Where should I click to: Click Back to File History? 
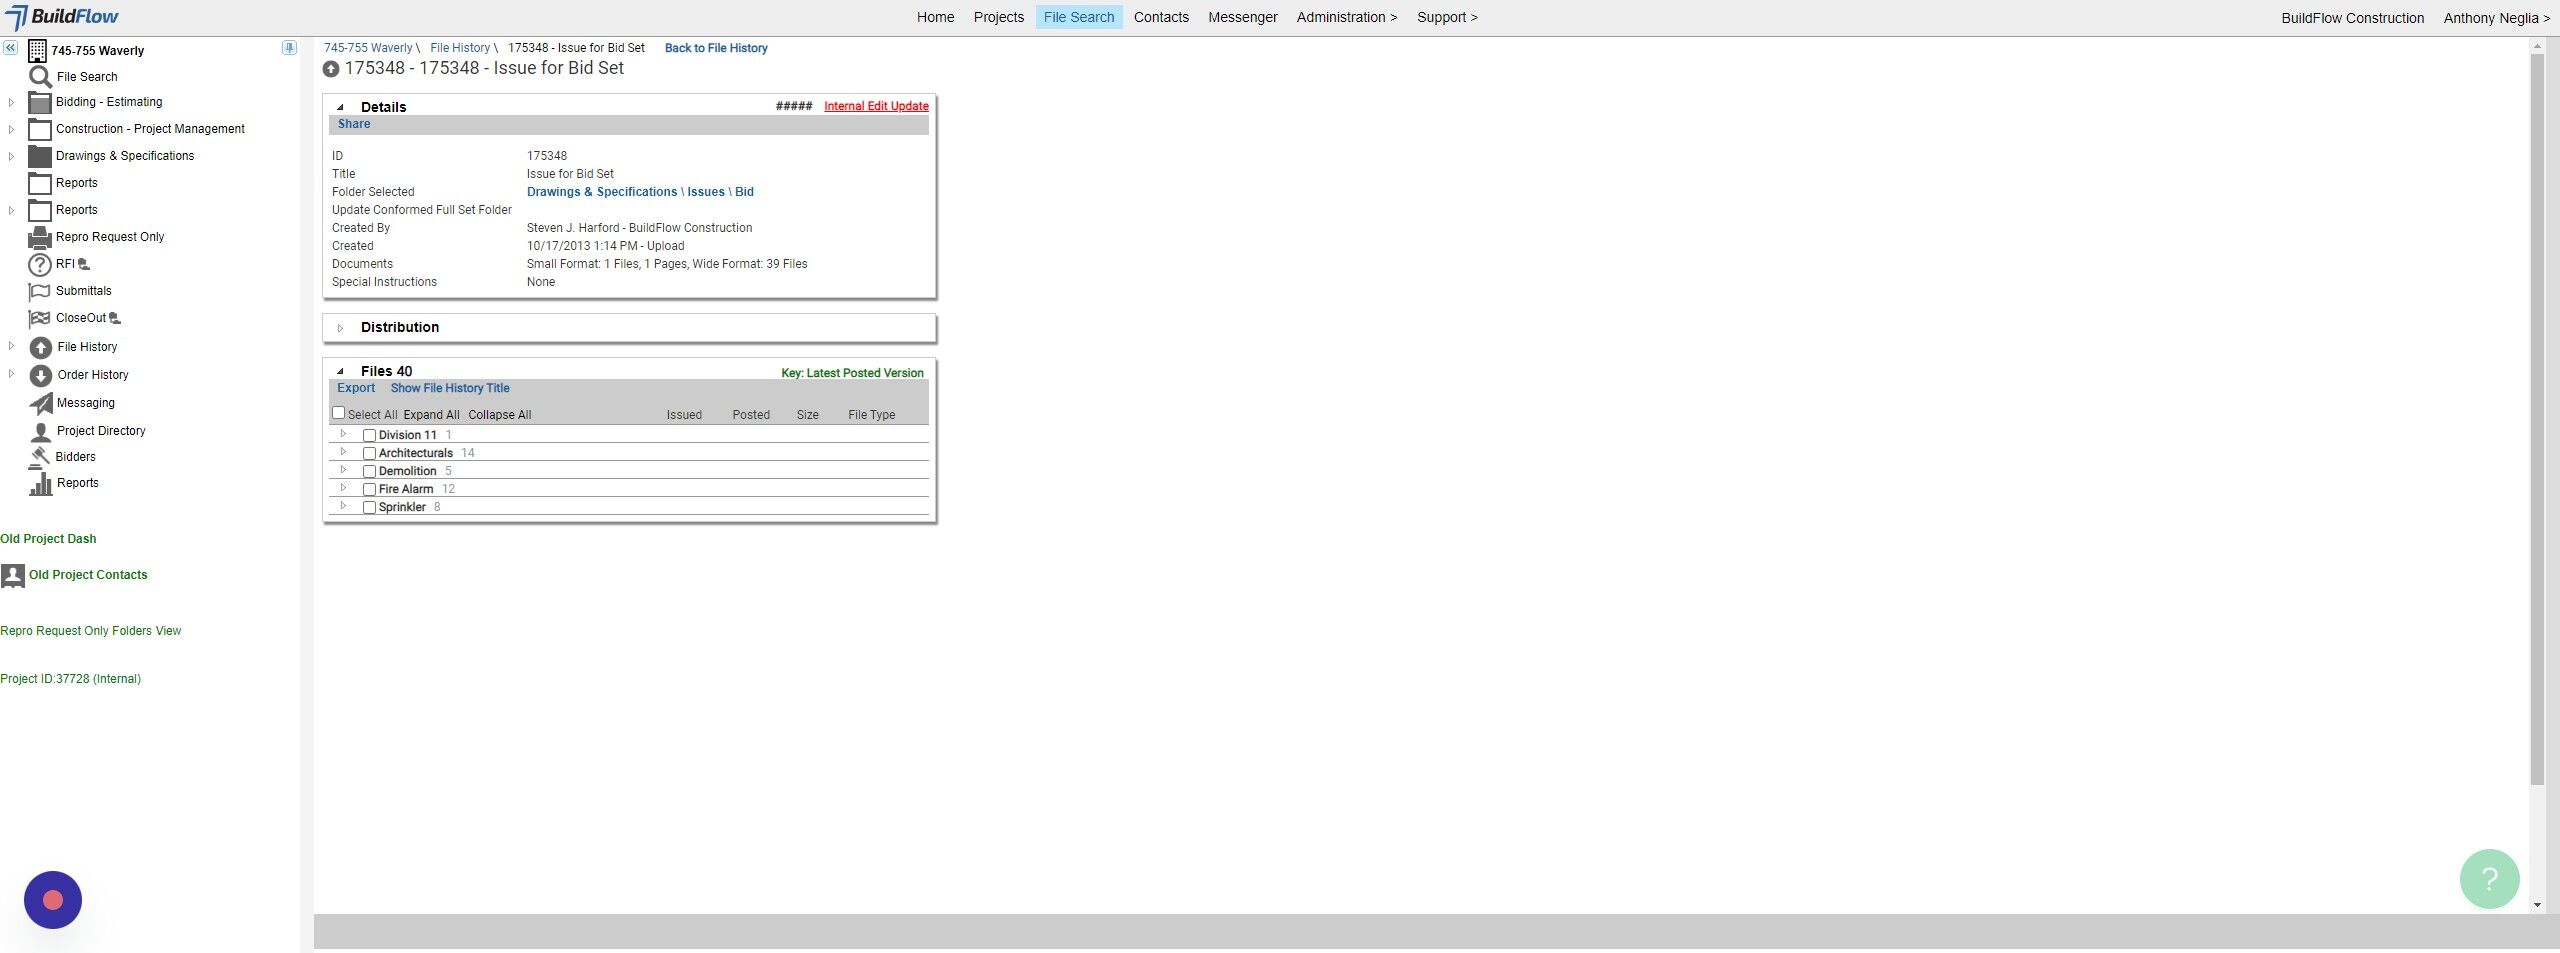(716, 48)
